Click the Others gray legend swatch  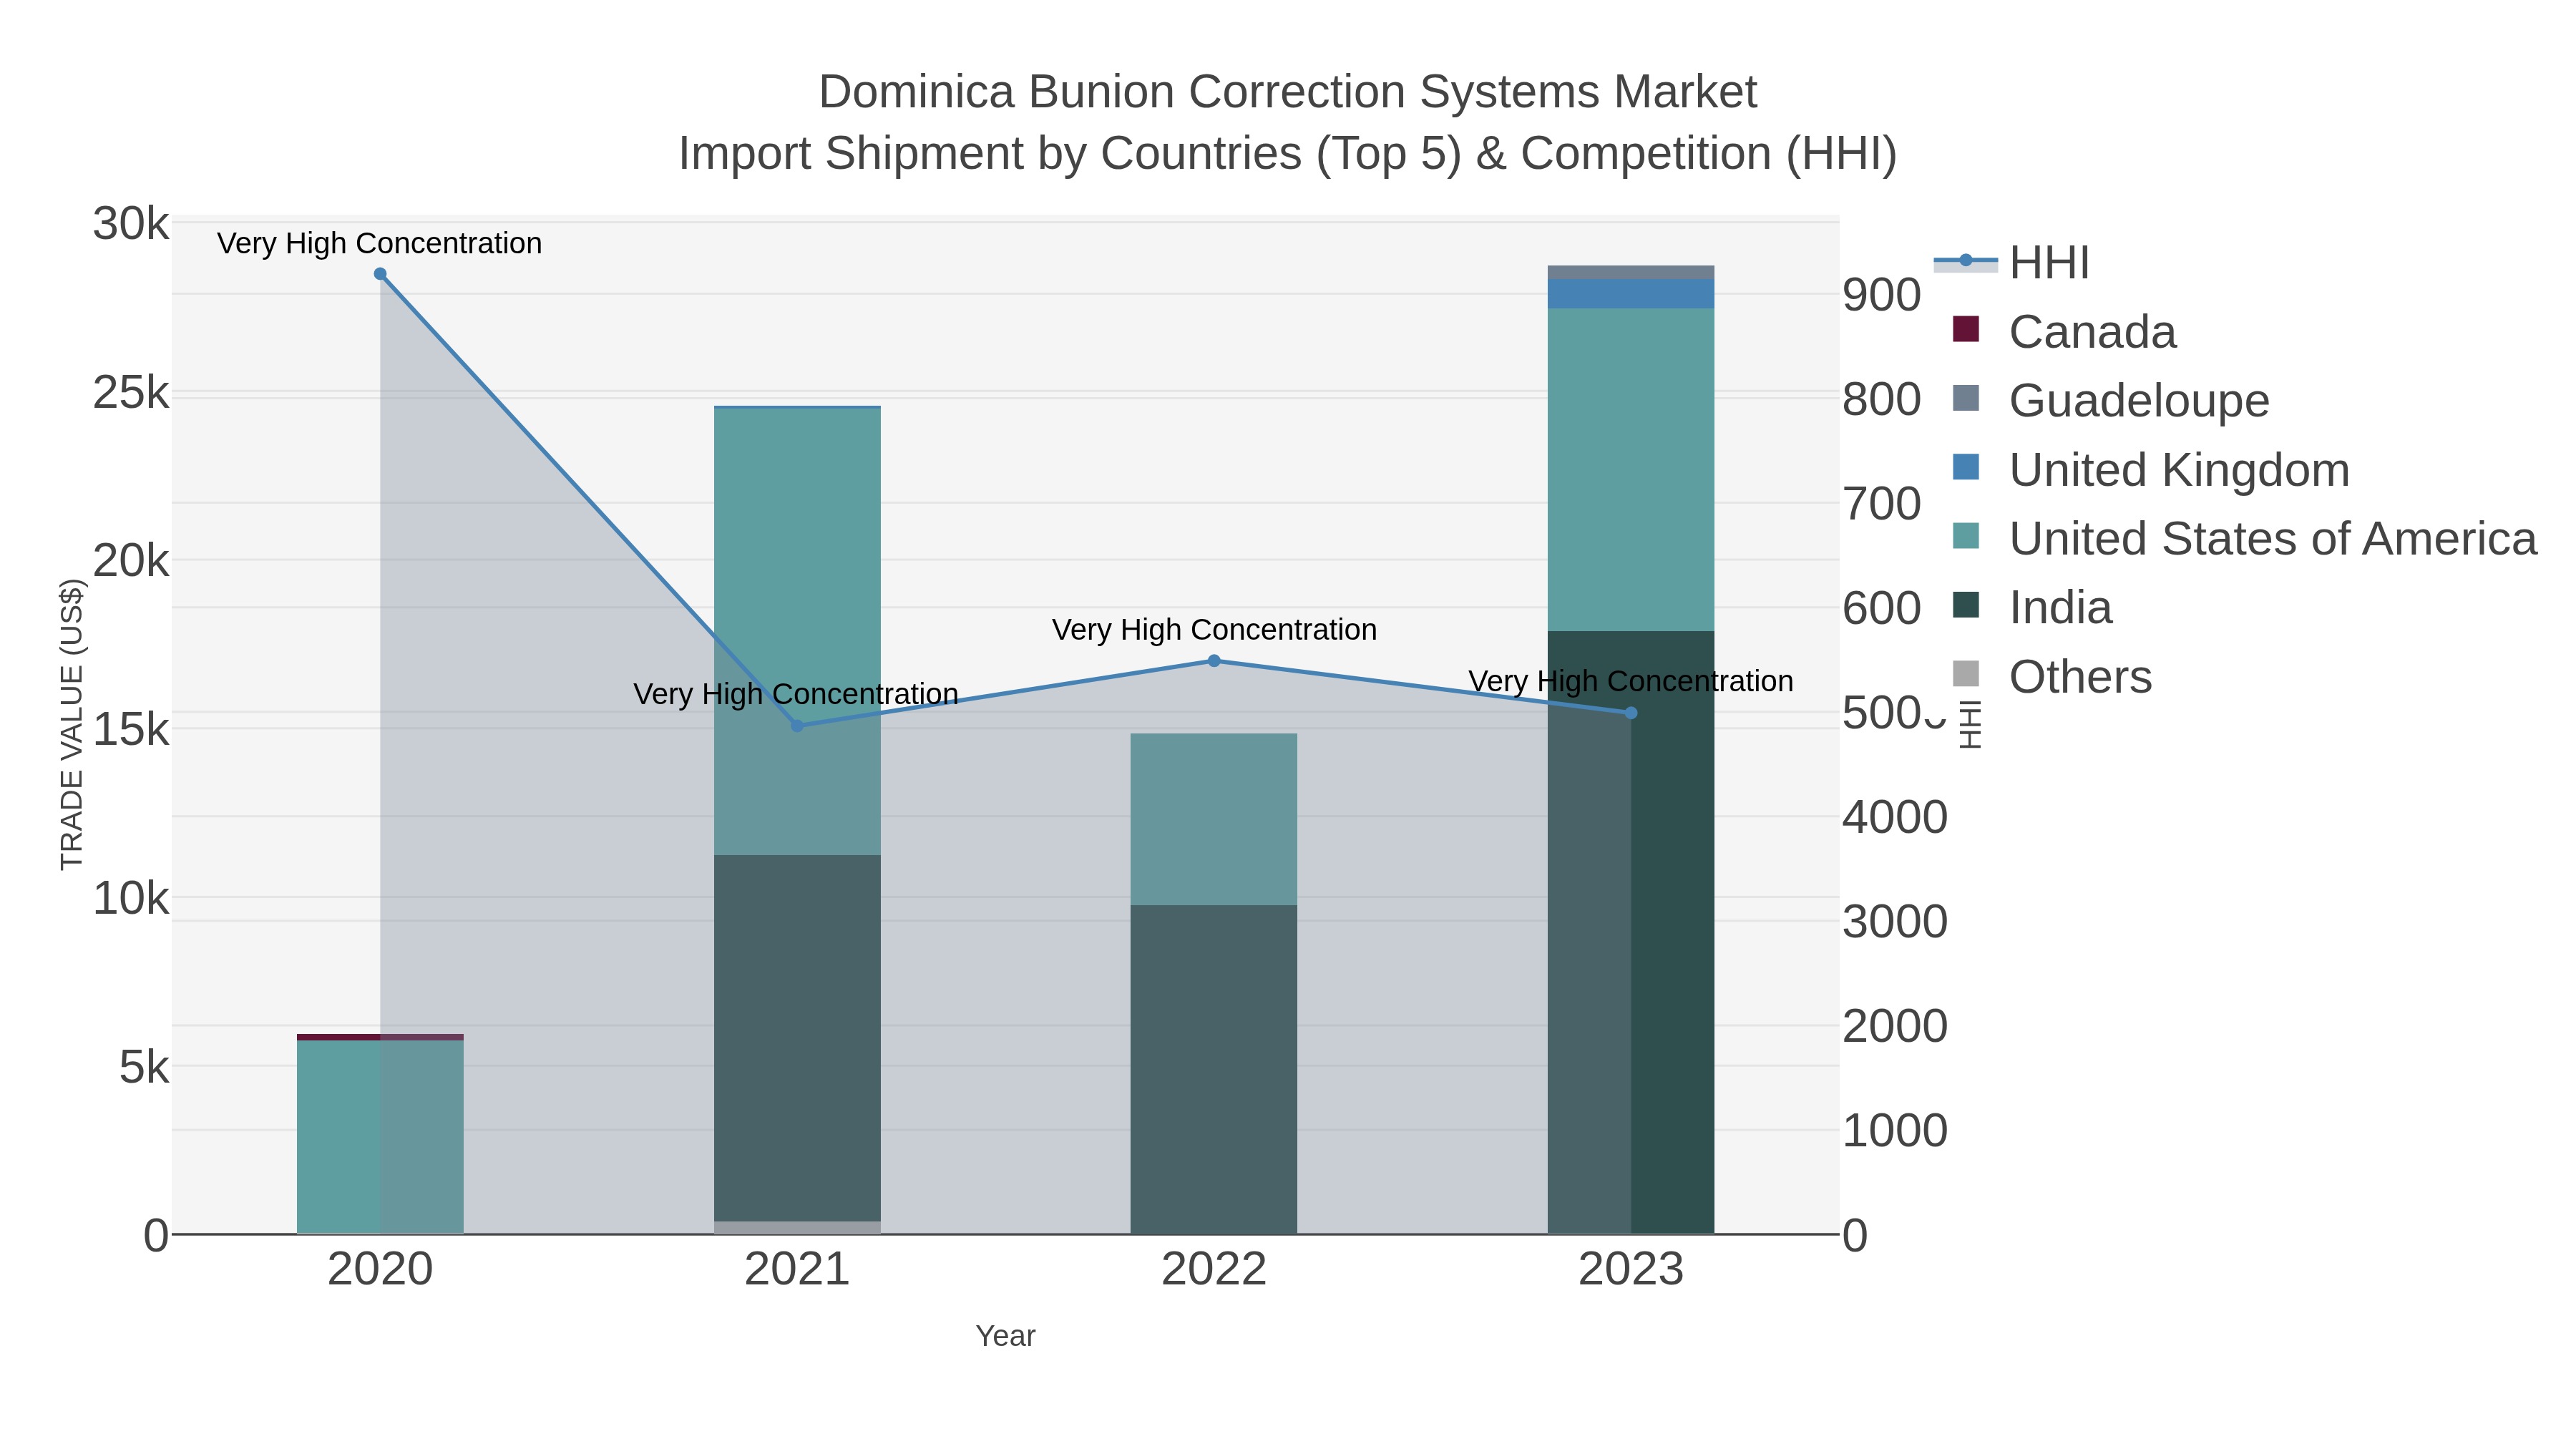(1966, 674)
